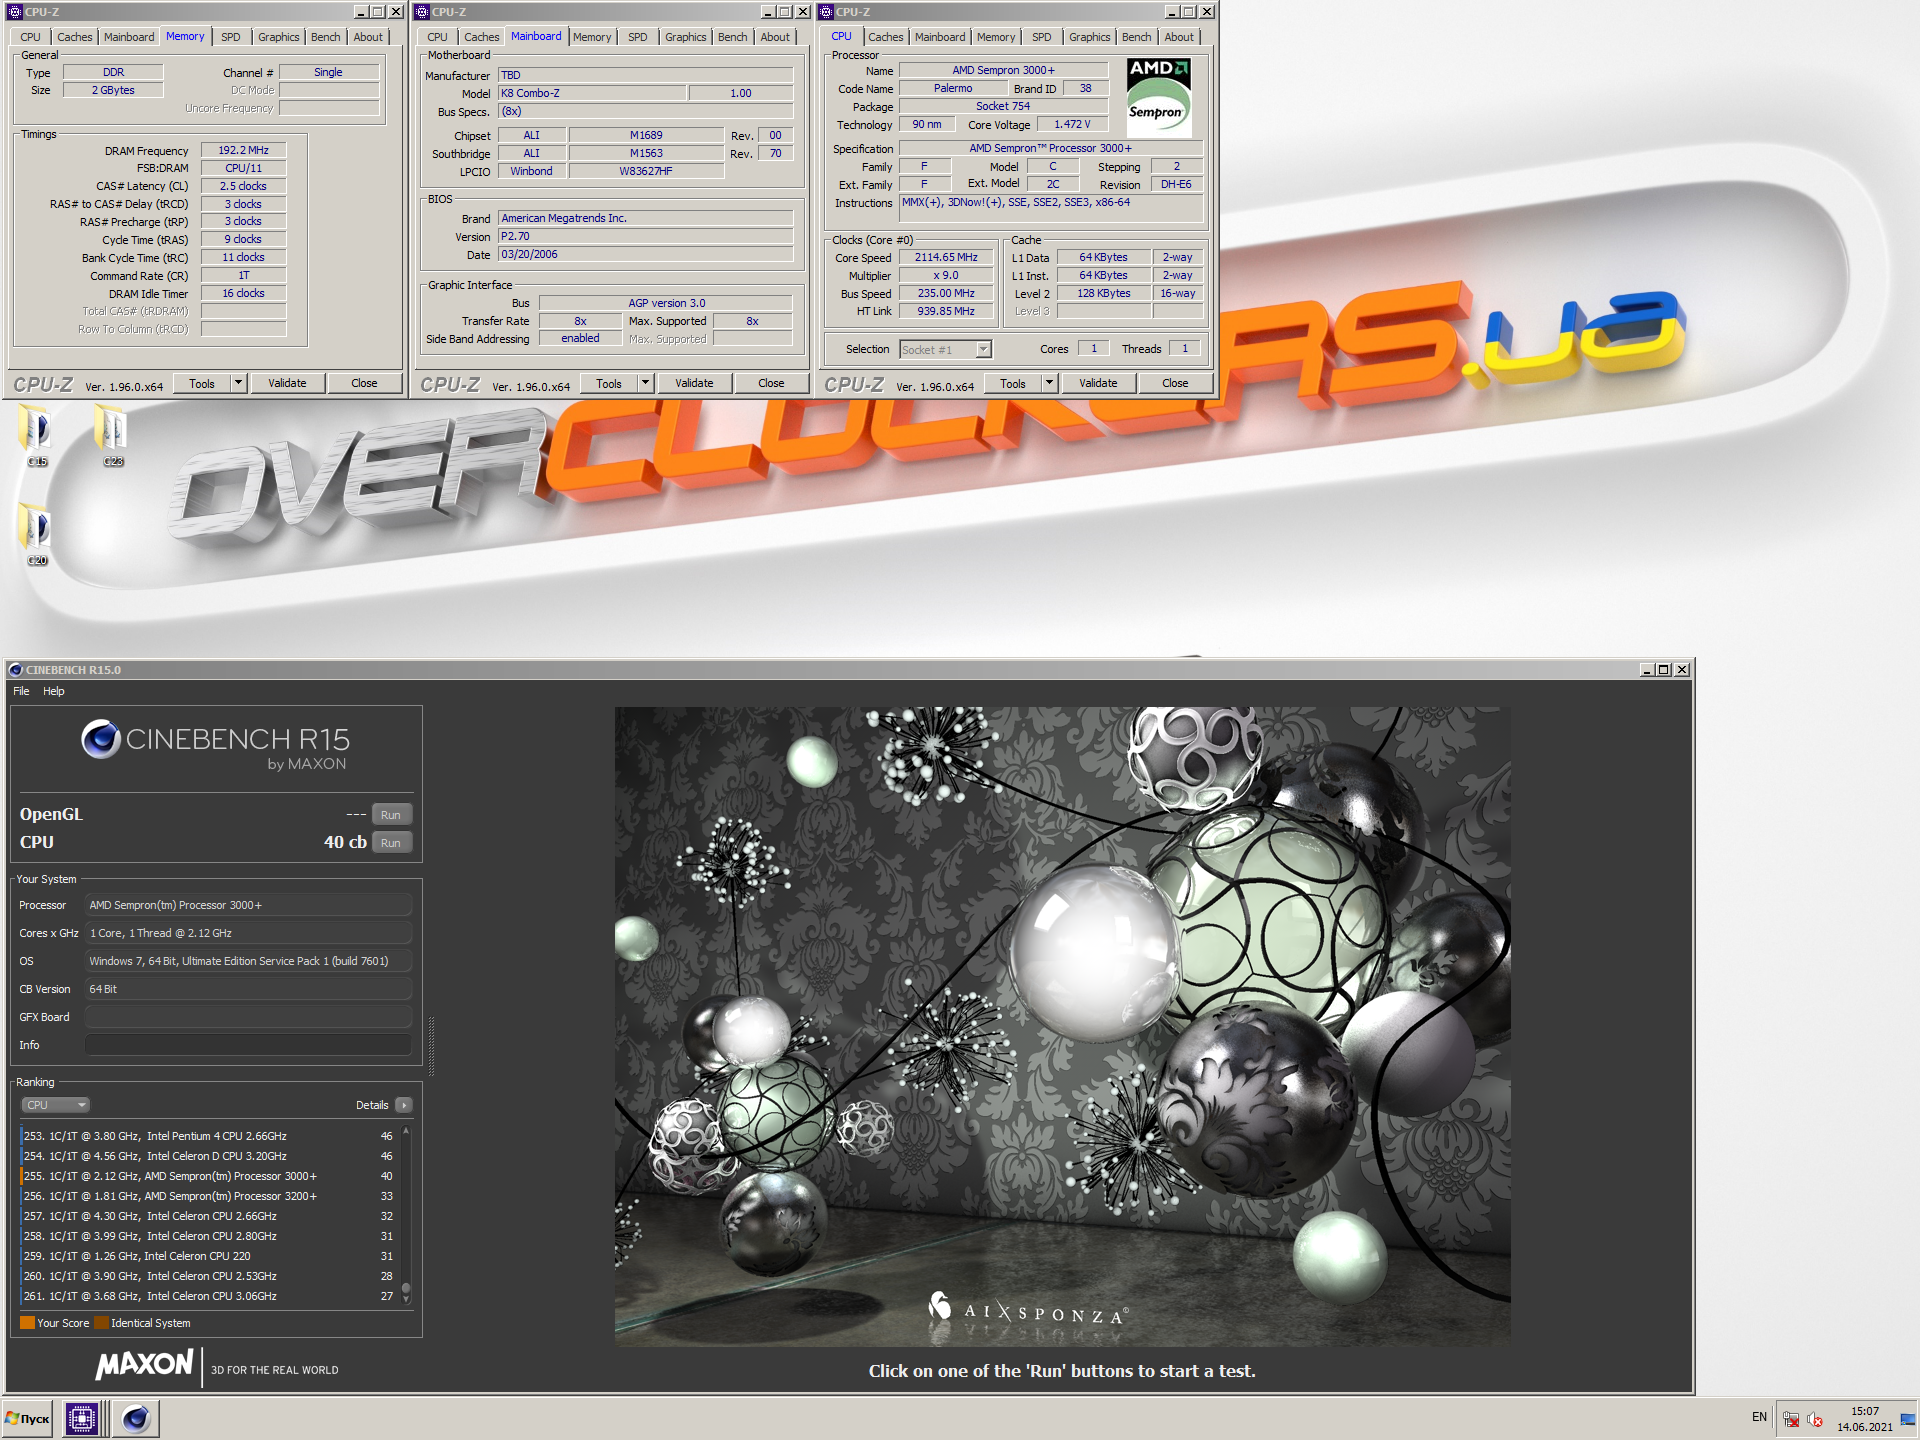Open Details arrow in Ranking panel

403,1105
